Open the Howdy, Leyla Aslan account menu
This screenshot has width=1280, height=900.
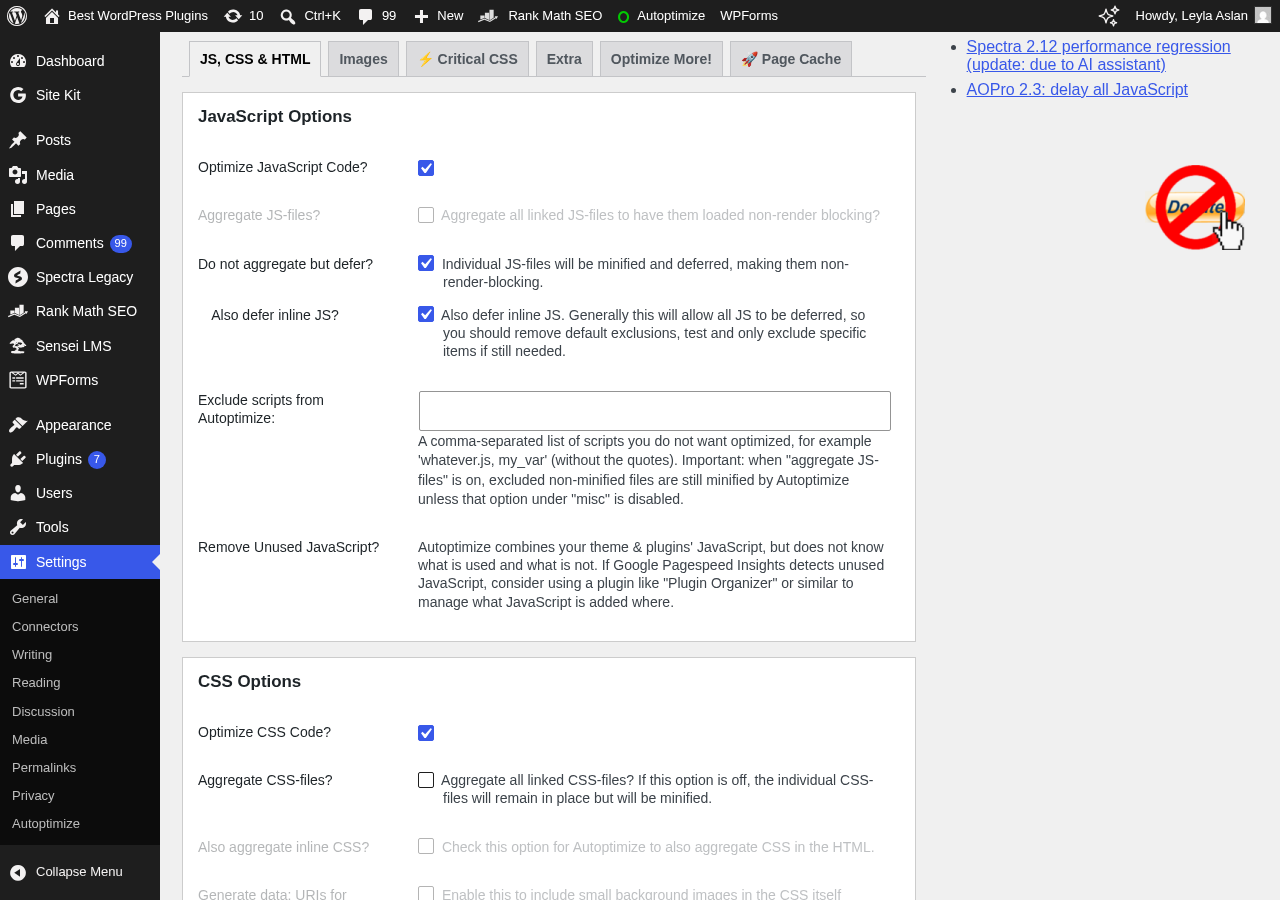1203,16
